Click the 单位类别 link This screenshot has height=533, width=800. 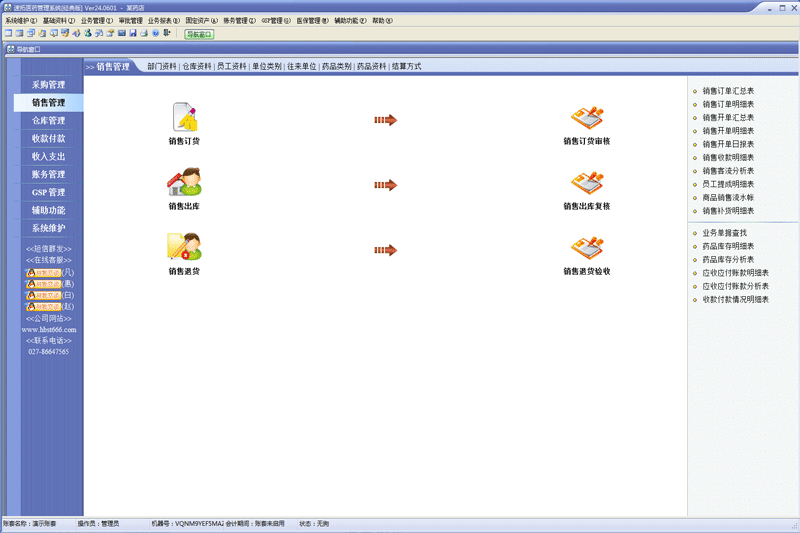pos(267,66)
